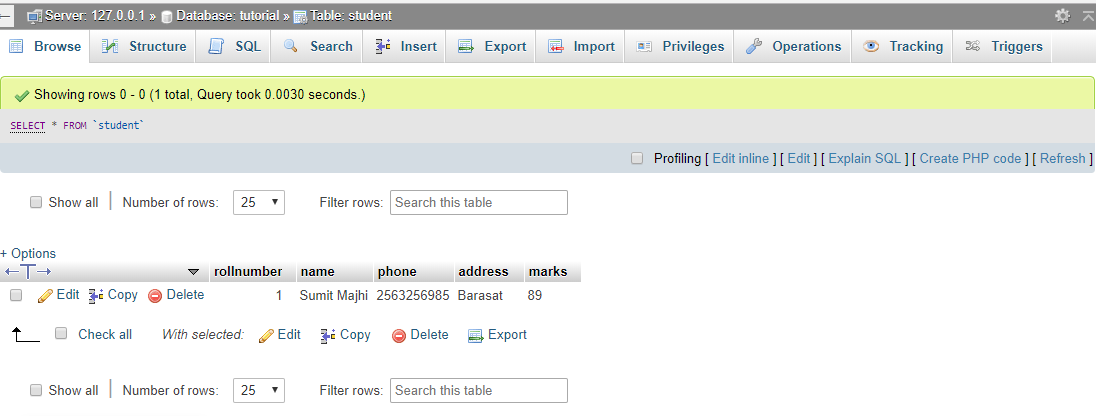Sort by the phone column header
The height and width of the screenshot is (416, 1096).
397,271
